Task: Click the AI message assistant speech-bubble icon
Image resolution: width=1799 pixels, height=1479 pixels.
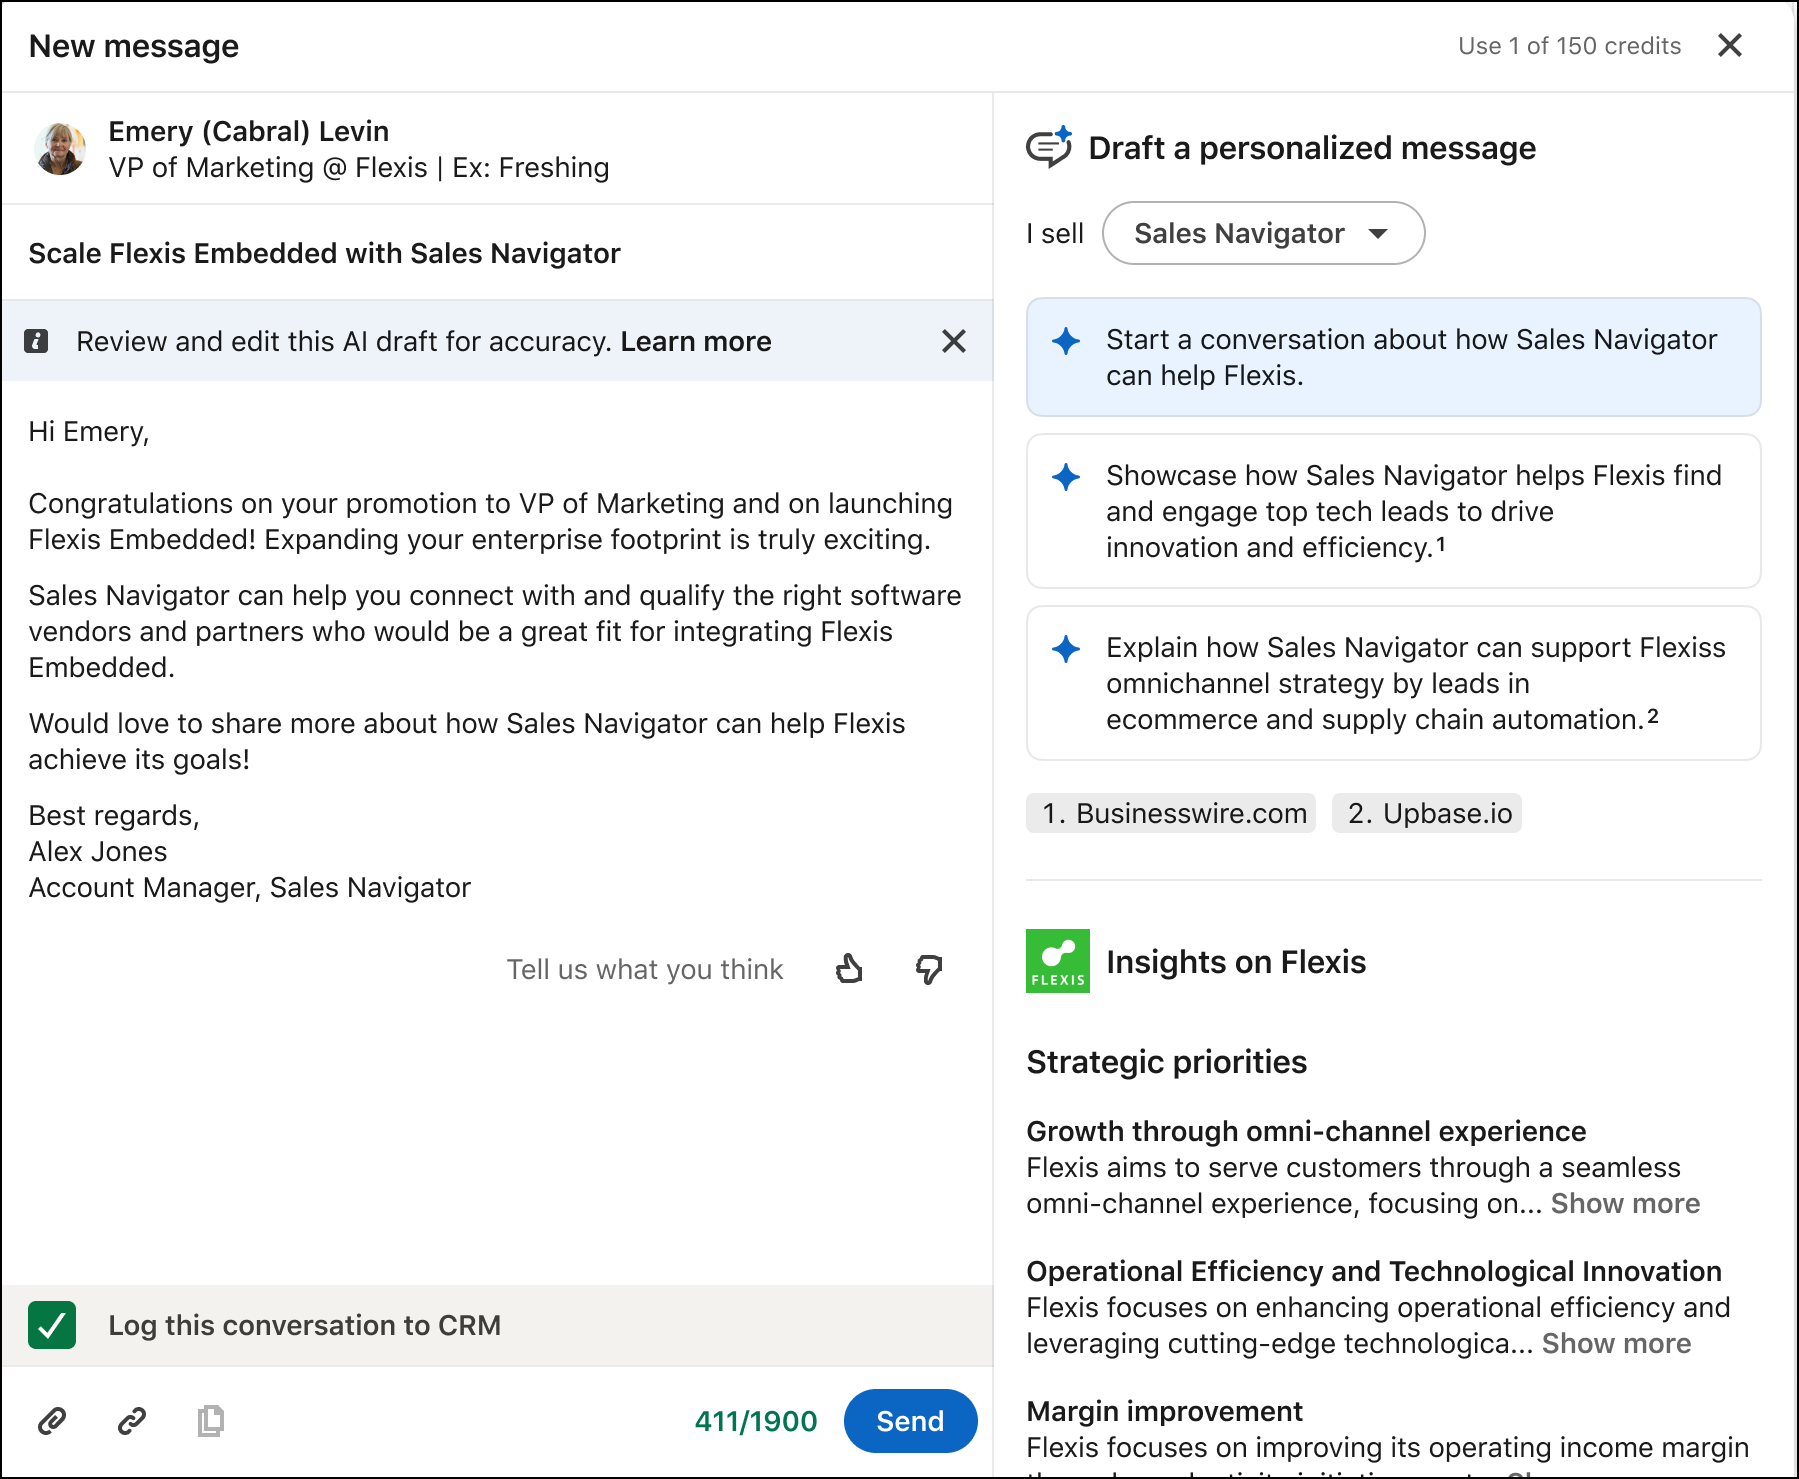Action: pos(1048,148)
